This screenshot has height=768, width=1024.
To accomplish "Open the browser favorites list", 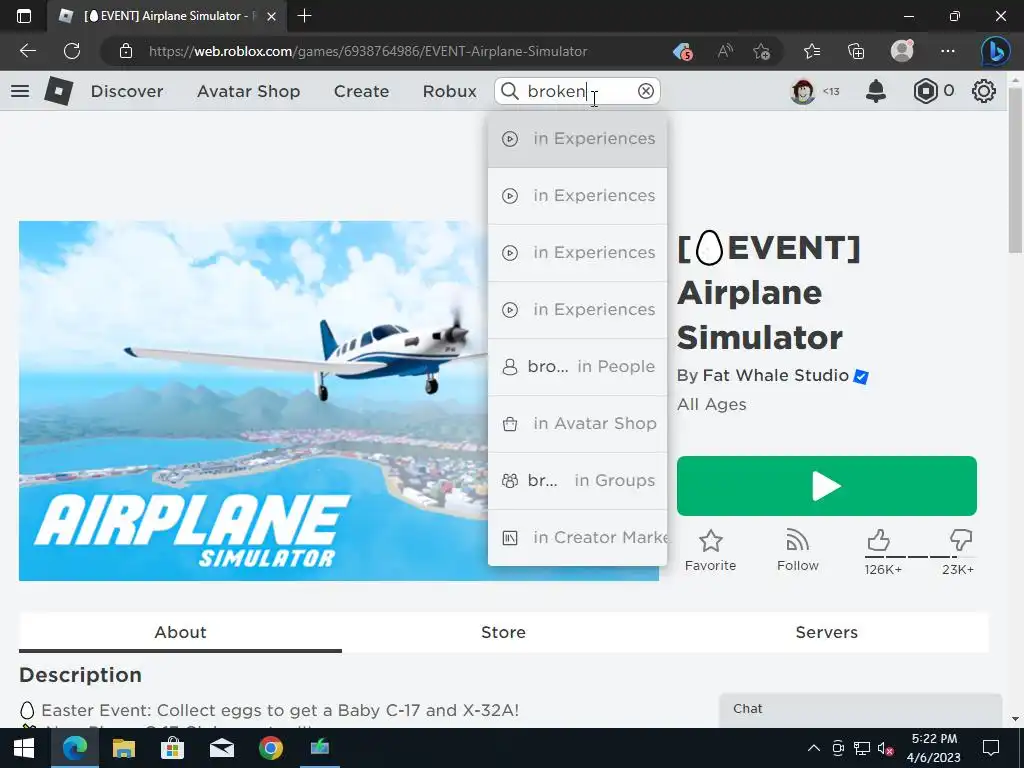I will [812, 51].
